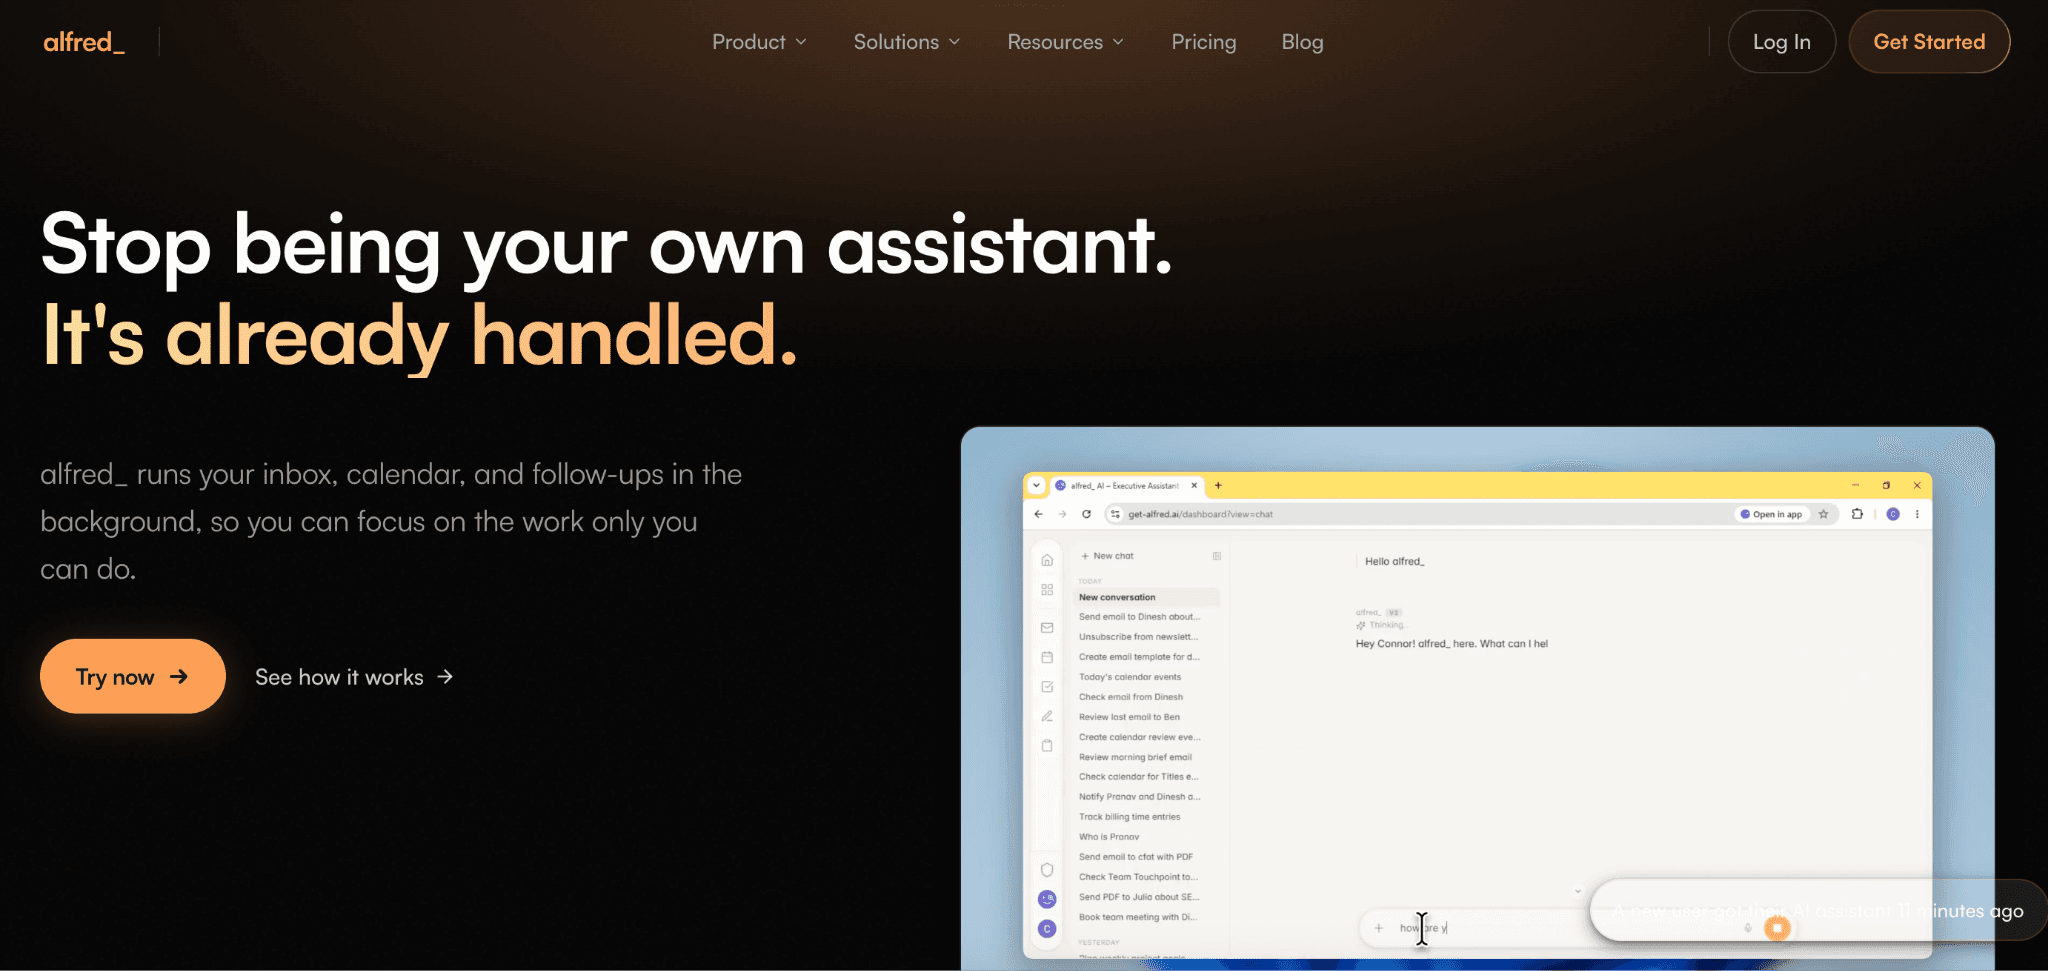Select the Send email to cfat with PDF chat
Viewport: 2048px width, 971px height.
point(1136,857)
